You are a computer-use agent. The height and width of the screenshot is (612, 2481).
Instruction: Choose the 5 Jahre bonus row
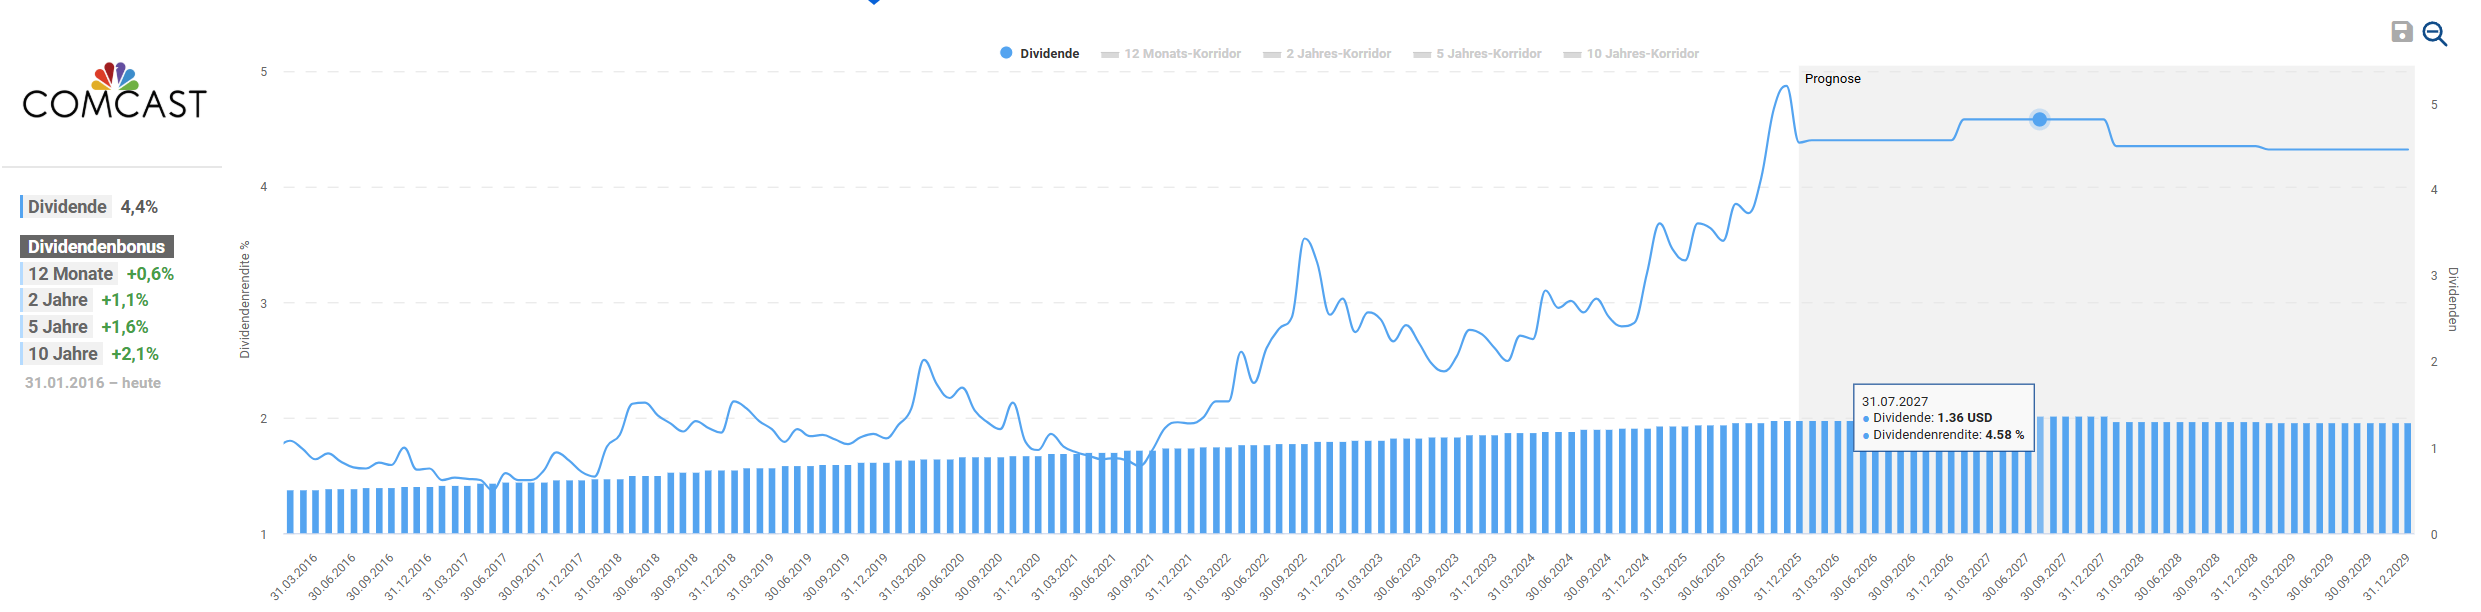click(86, 327)
